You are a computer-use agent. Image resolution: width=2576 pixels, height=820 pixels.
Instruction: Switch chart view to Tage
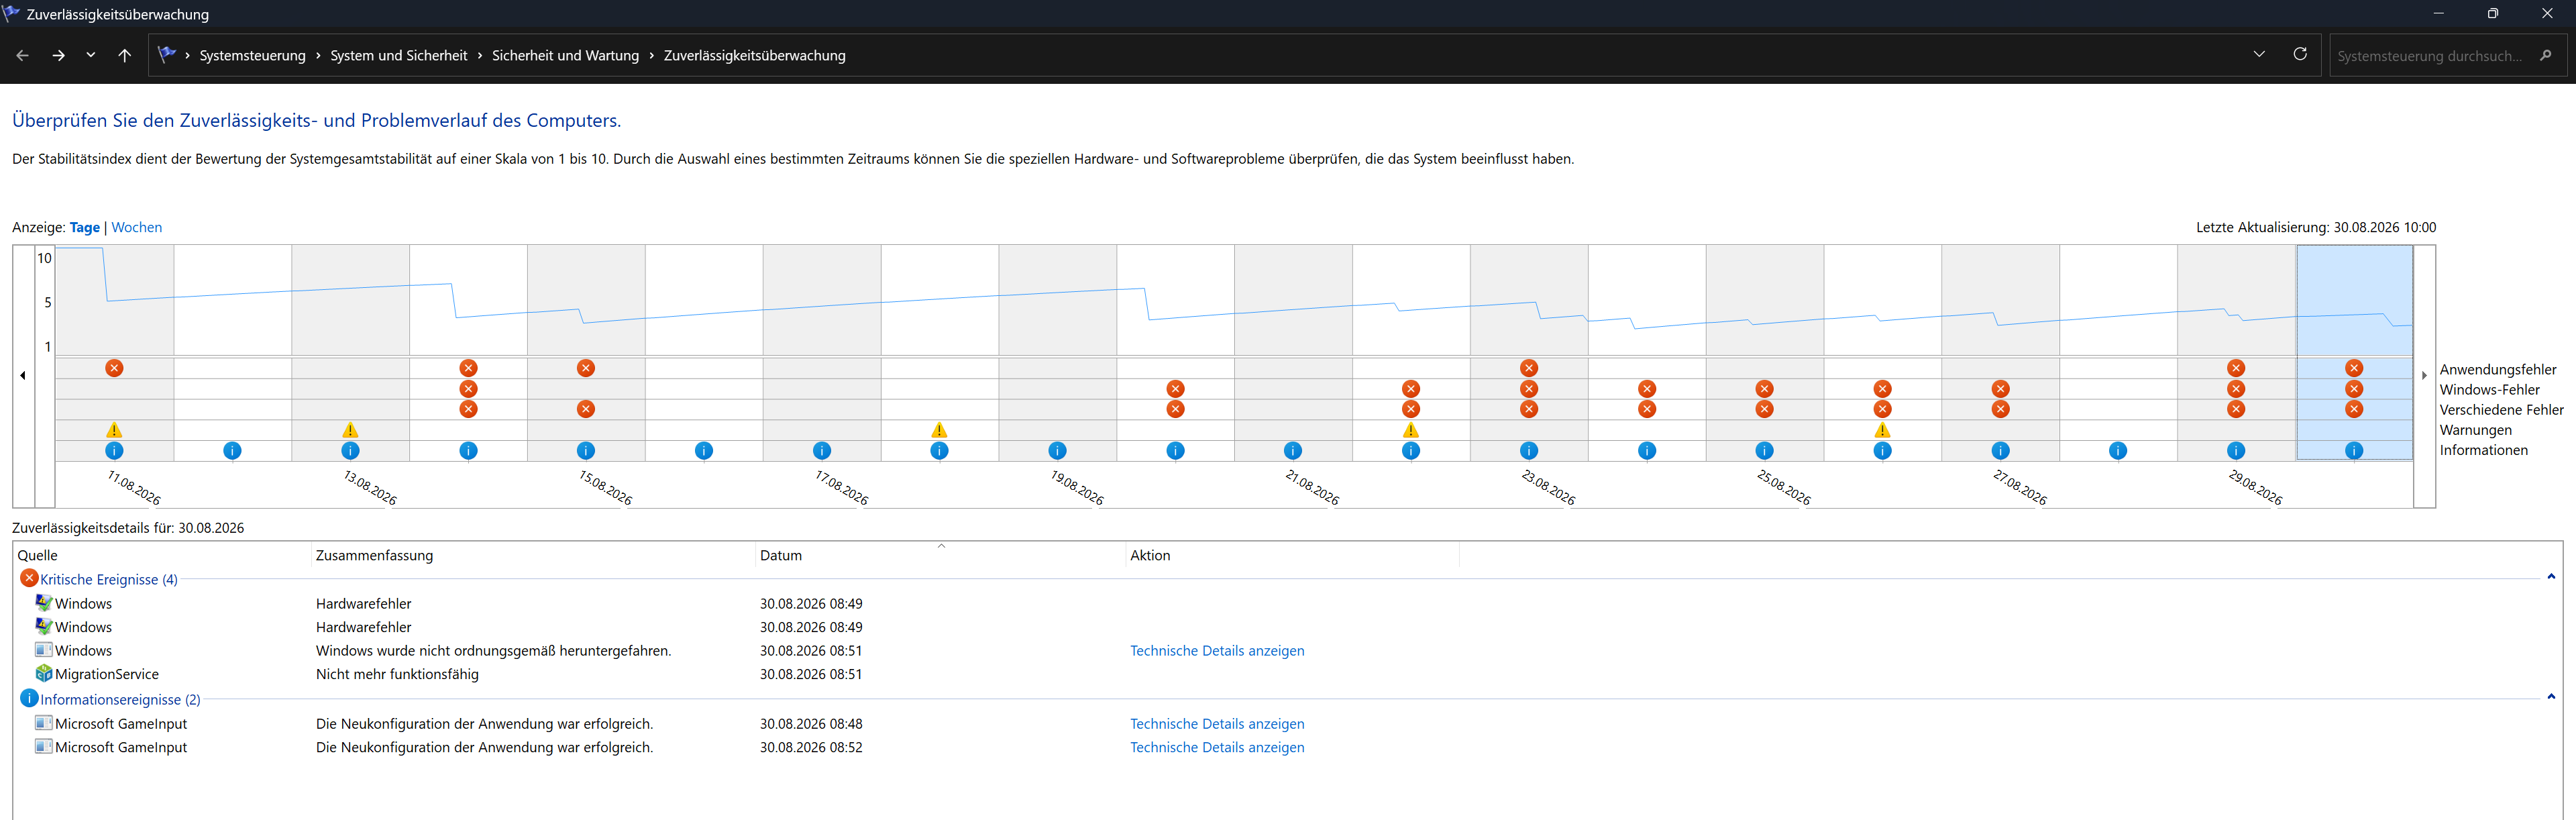coord(85,227)
